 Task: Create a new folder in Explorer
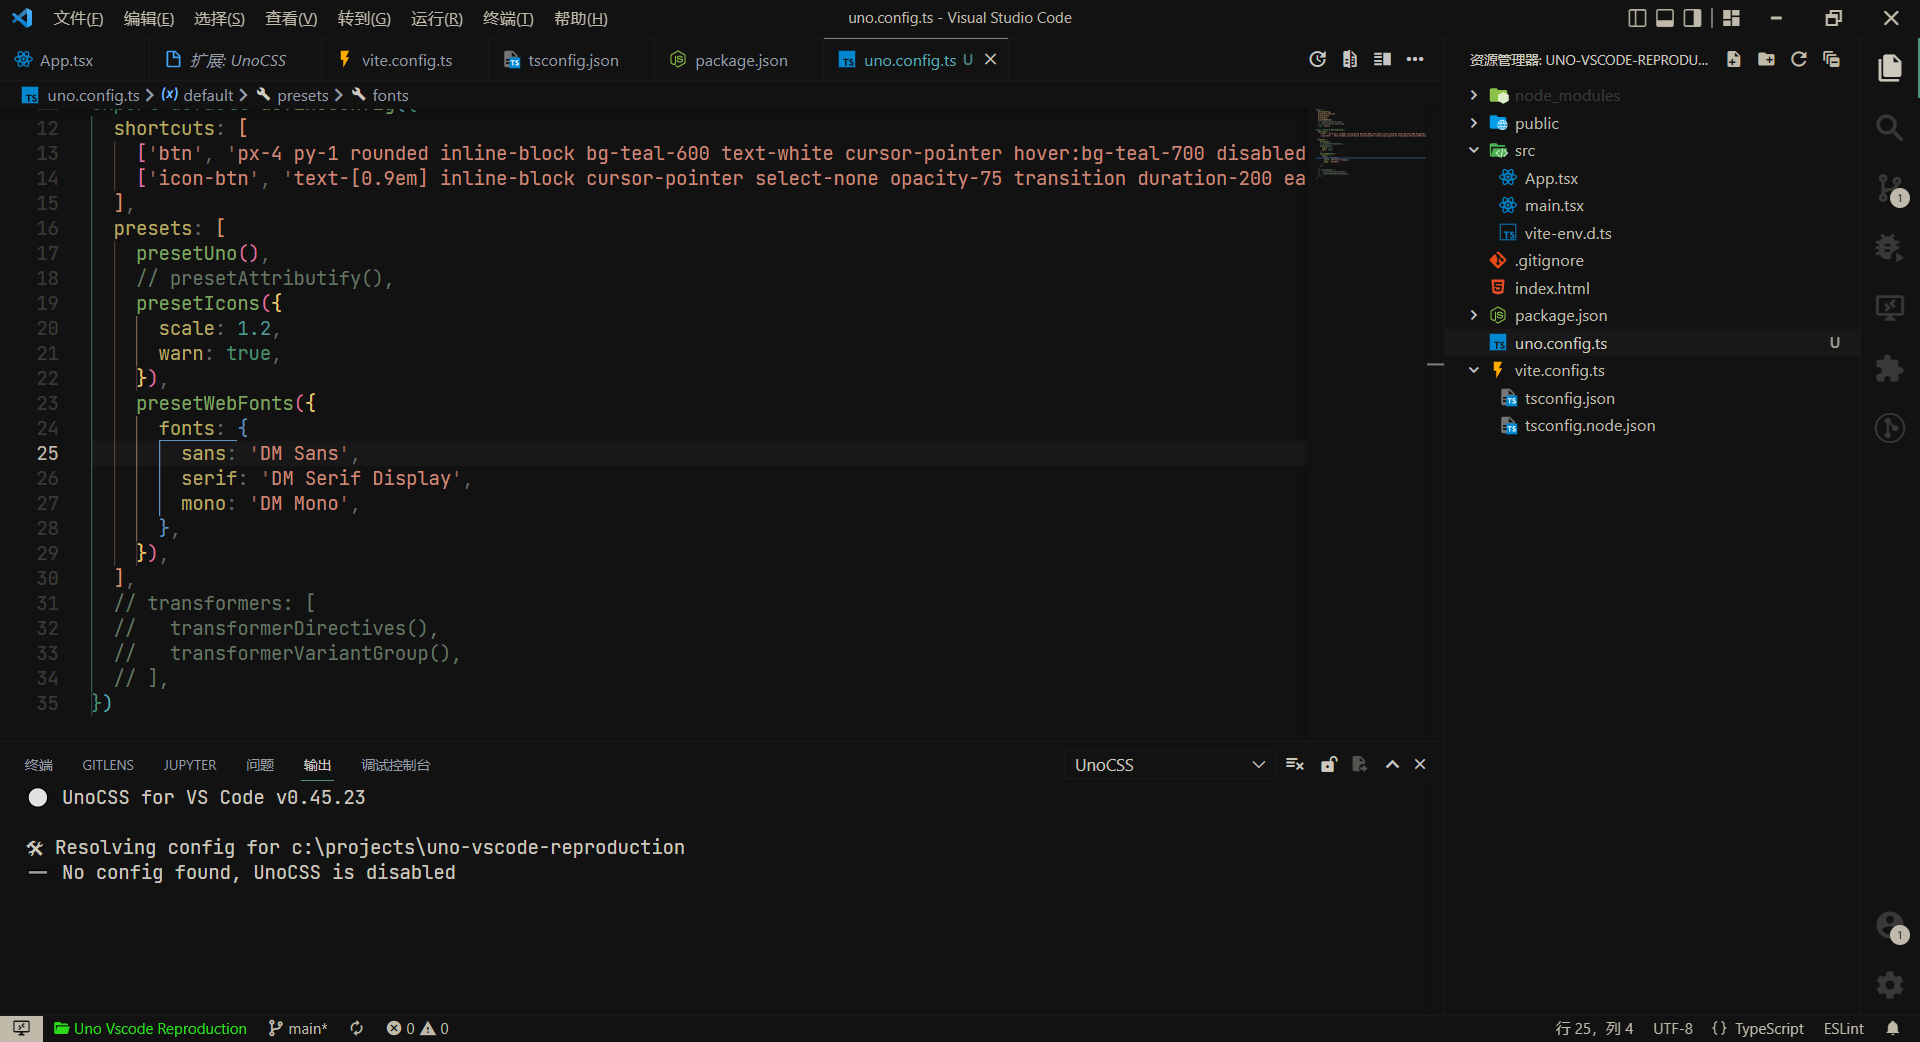point(1766,60)
